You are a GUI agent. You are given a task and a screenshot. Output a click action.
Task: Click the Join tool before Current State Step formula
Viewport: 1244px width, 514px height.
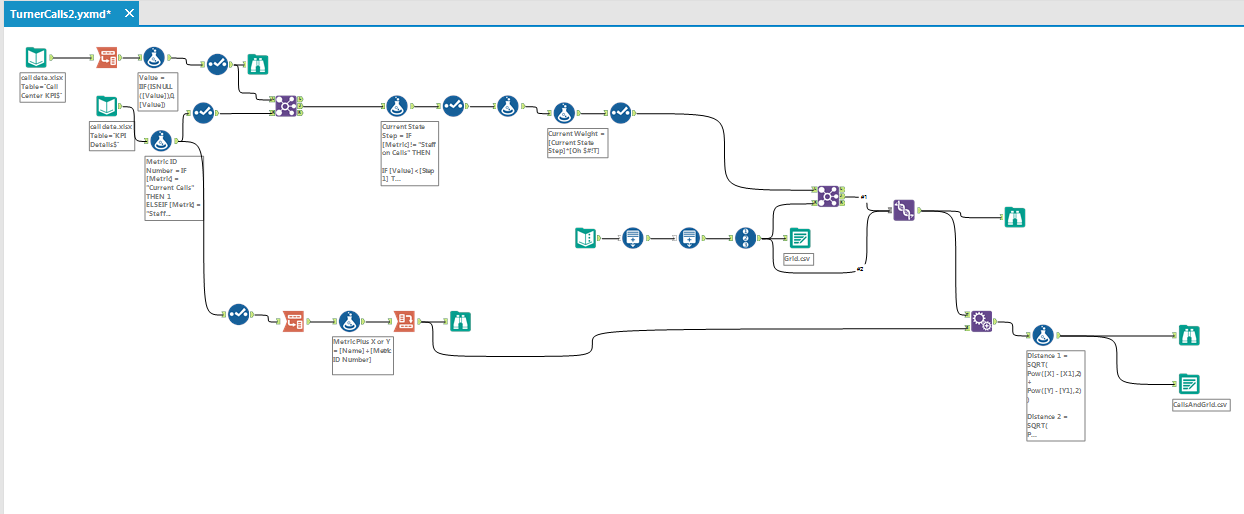coord(285,105)
